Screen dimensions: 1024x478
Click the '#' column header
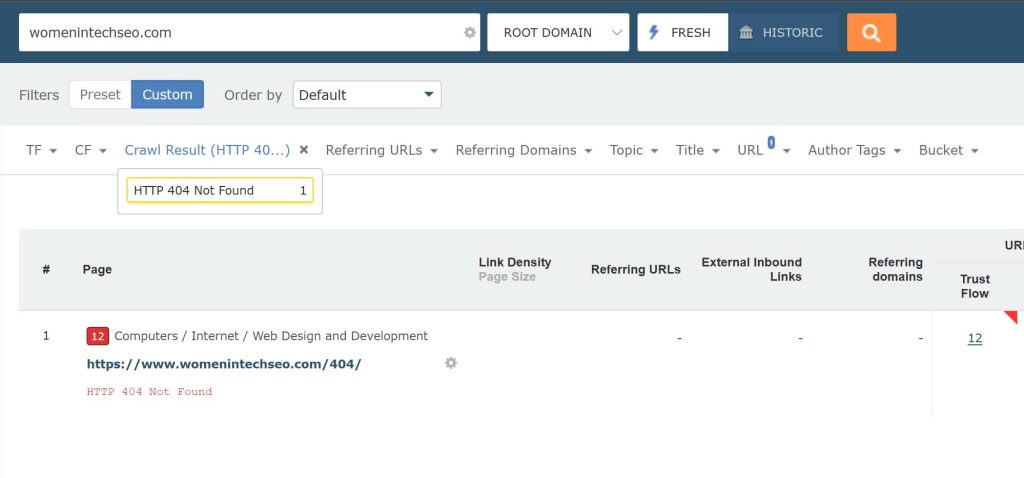pyautogui.click(x=46, y=270)
